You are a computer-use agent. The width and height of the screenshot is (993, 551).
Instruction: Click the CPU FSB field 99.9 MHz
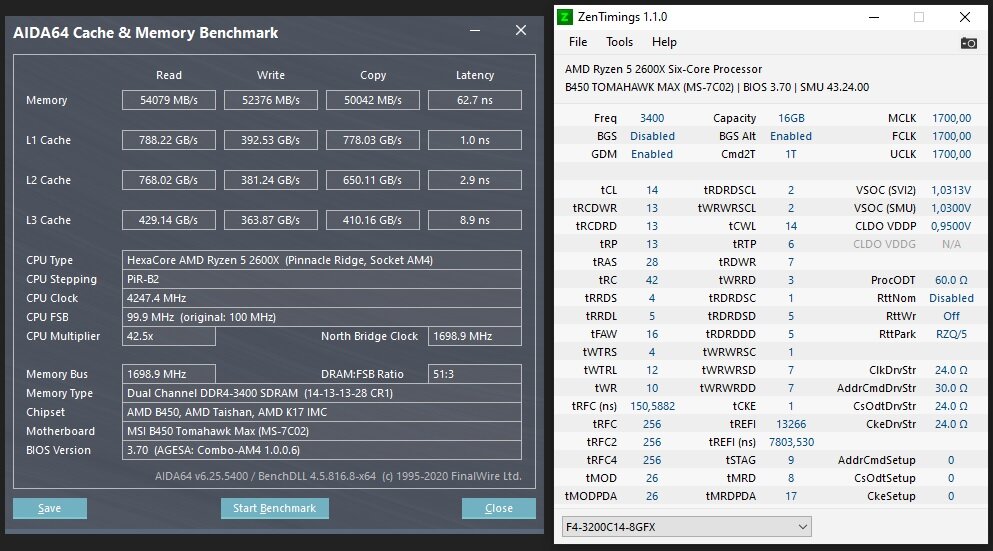(x=322, y=317)
